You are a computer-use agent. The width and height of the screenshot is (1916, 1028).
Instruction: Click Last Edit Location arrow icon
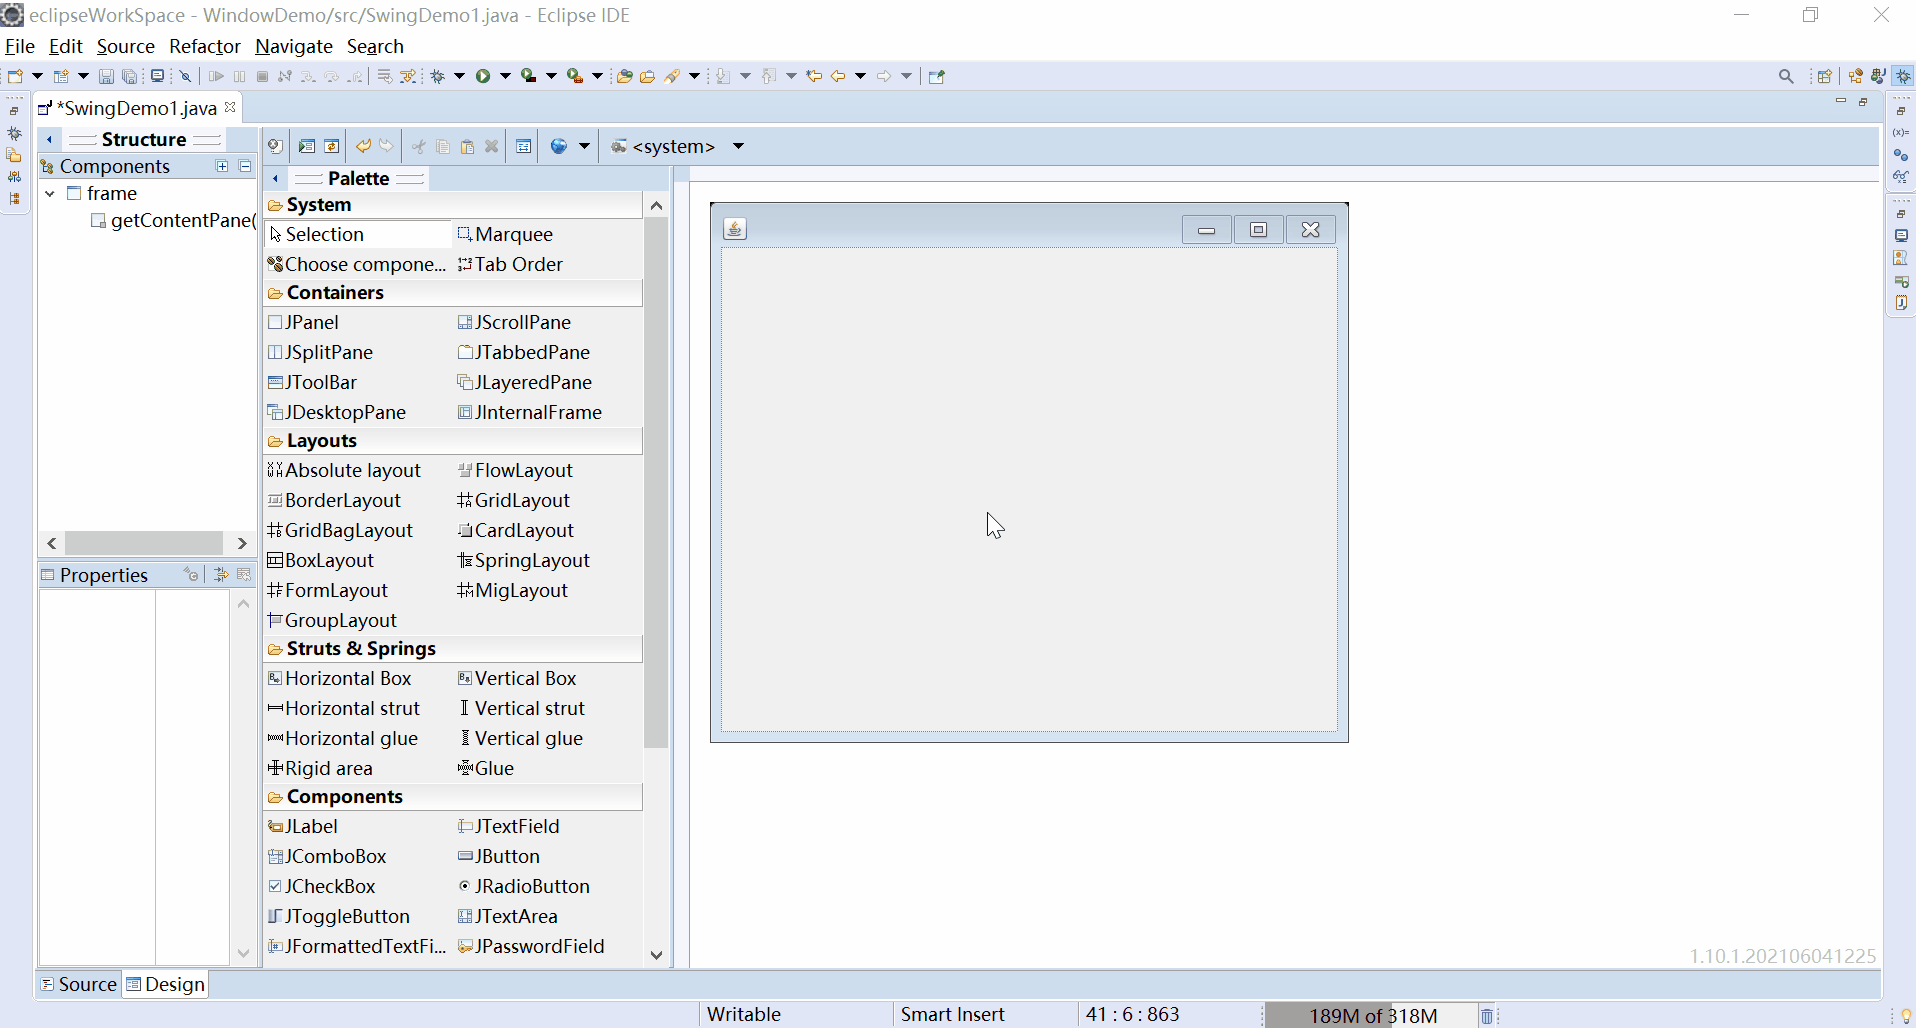(814, 76)
